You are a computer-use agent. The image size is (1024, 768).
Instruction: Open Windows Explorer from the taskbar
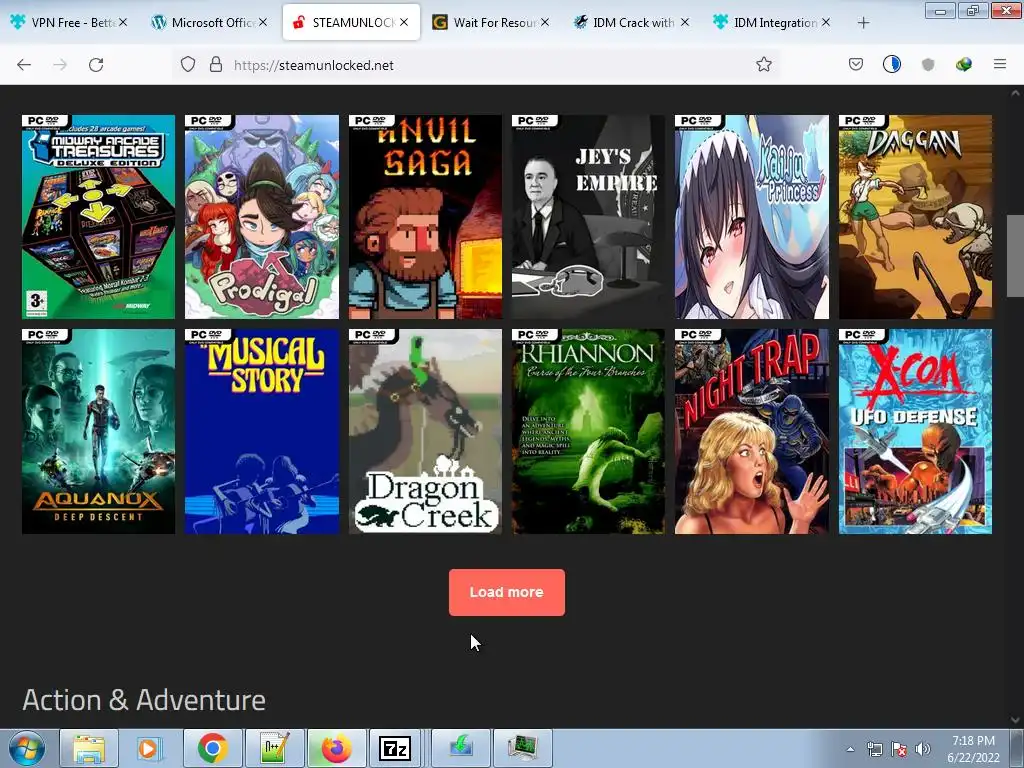click(89, 748)
